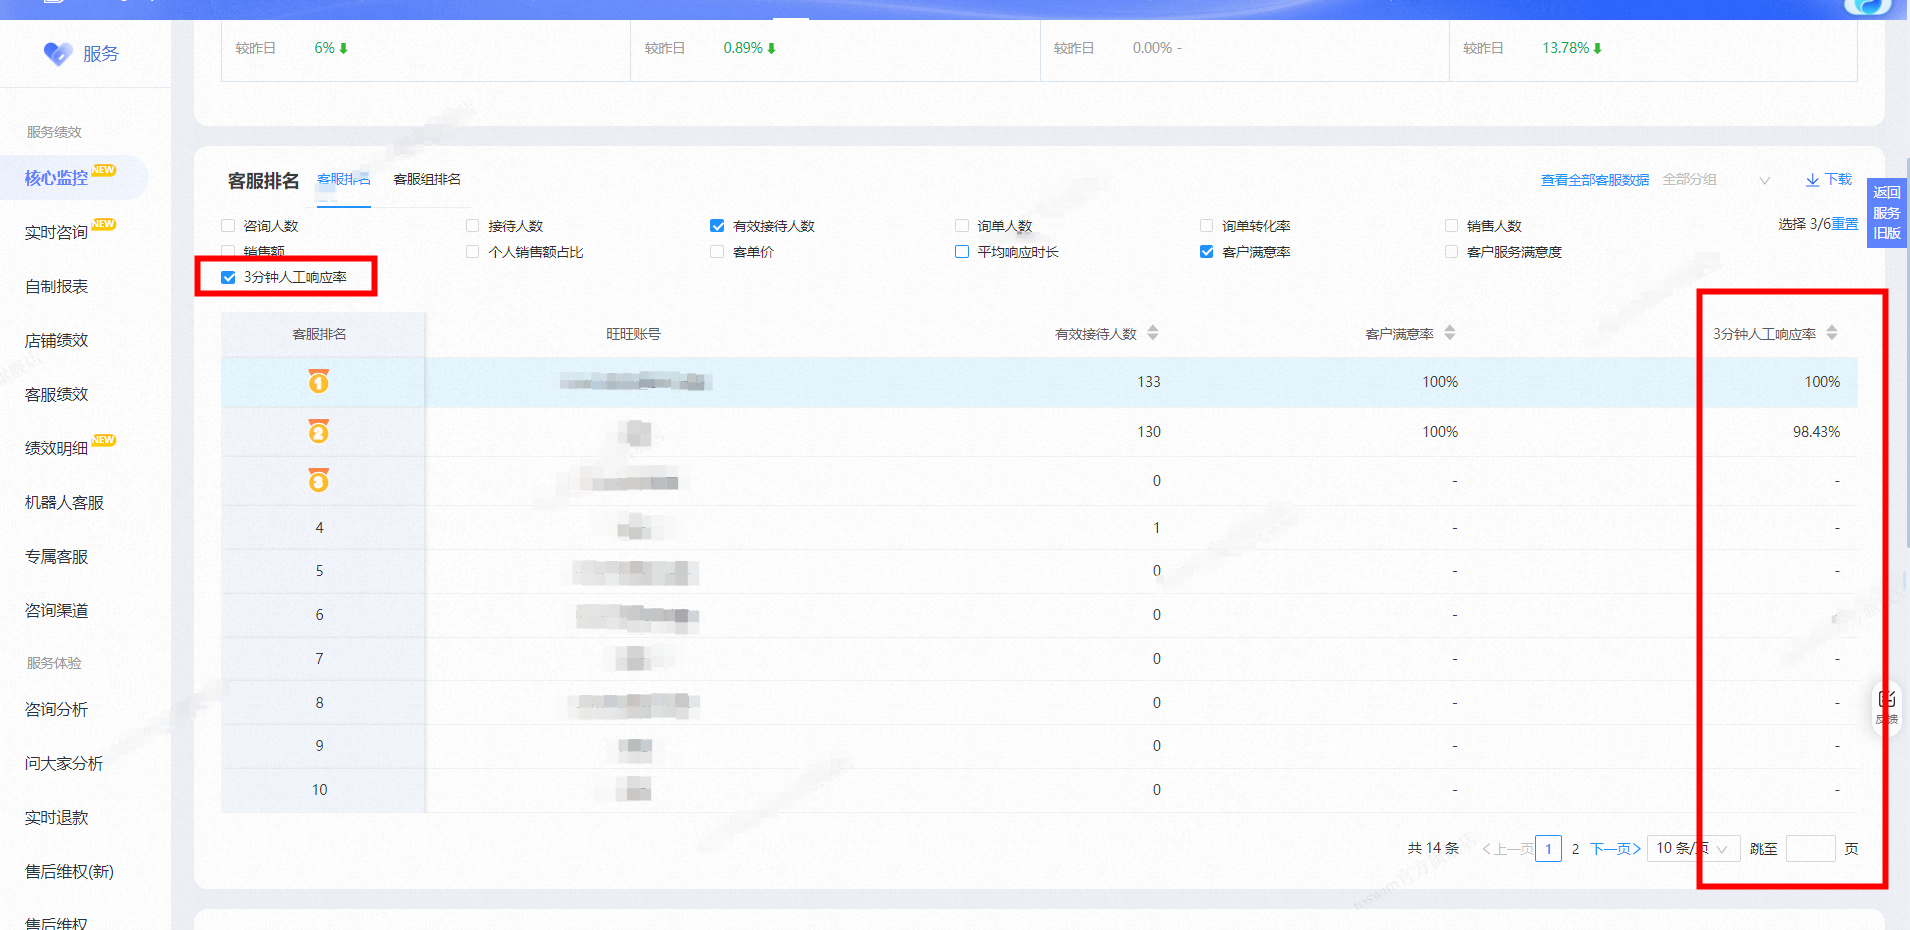Viewport: 1910px width, 930px height.
Task: Enable the 个人销售额占比 checkbox
Action: click(x=473, y=252)
